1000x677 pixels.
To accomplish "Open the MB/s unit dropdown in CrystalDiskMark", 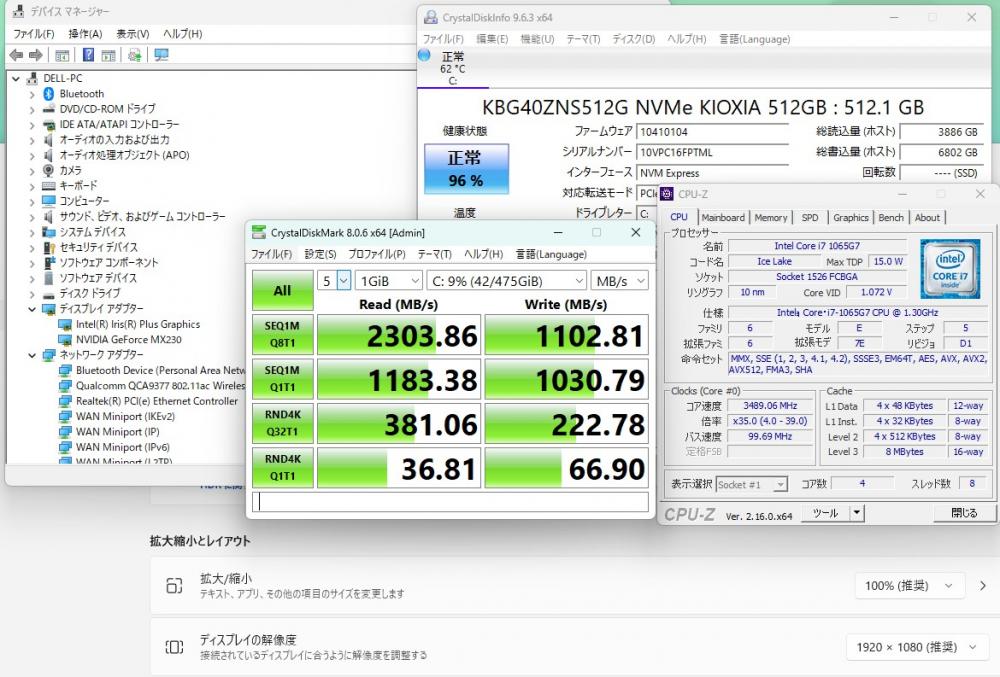I will 619,280.
